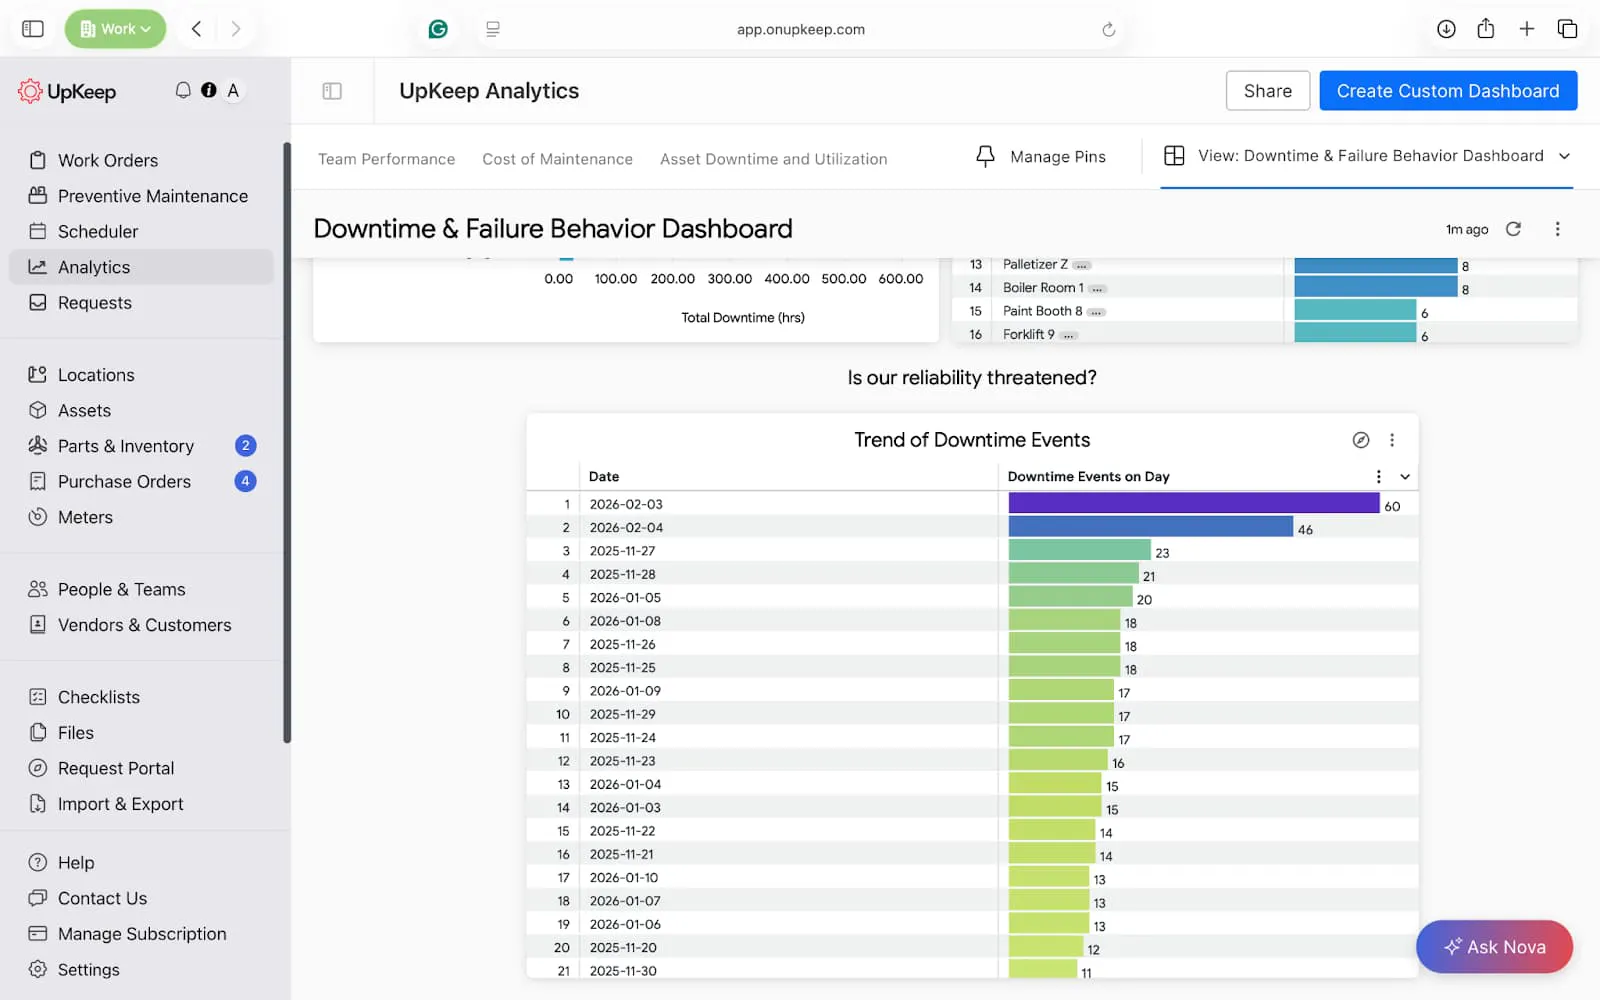Image resolution: width=1600 pixels, height=1000 pixels.
Task: Open Trend of Downtime Events kebab menu
Action: pos(1392,440)
